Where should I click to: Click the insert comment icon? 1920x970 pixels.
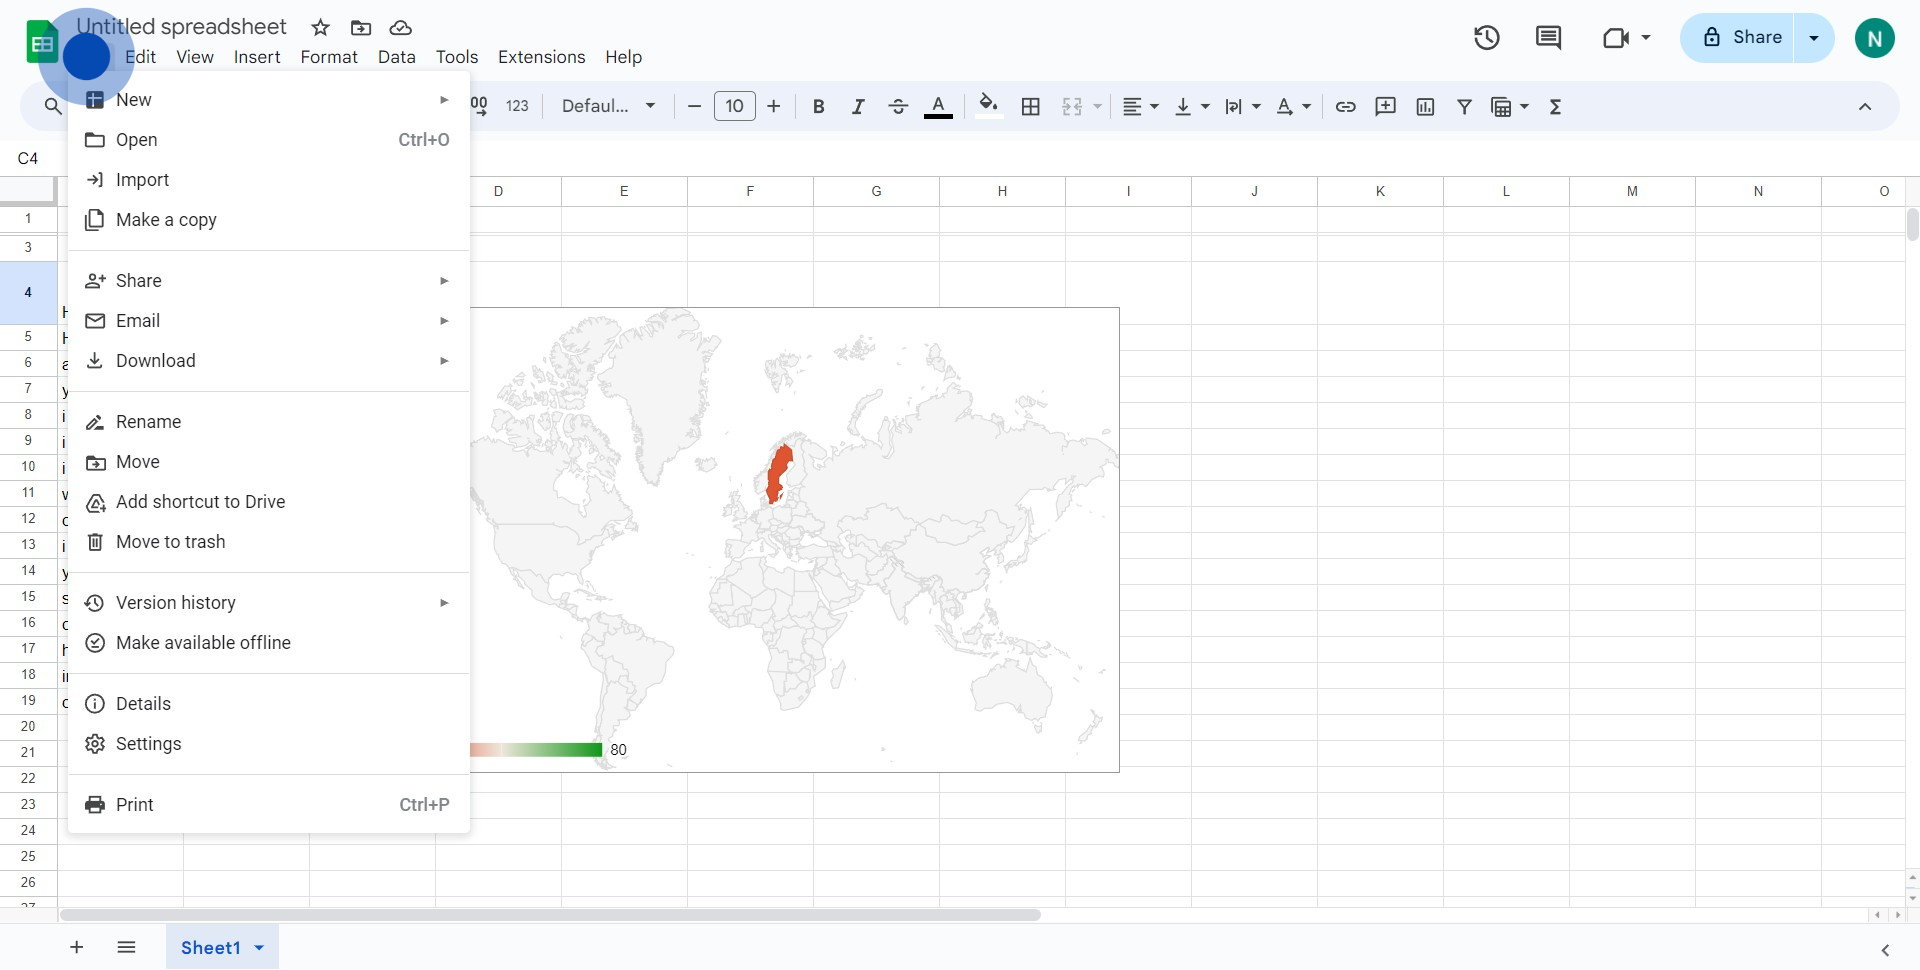pyautogui.click(x=1385, y=107)
